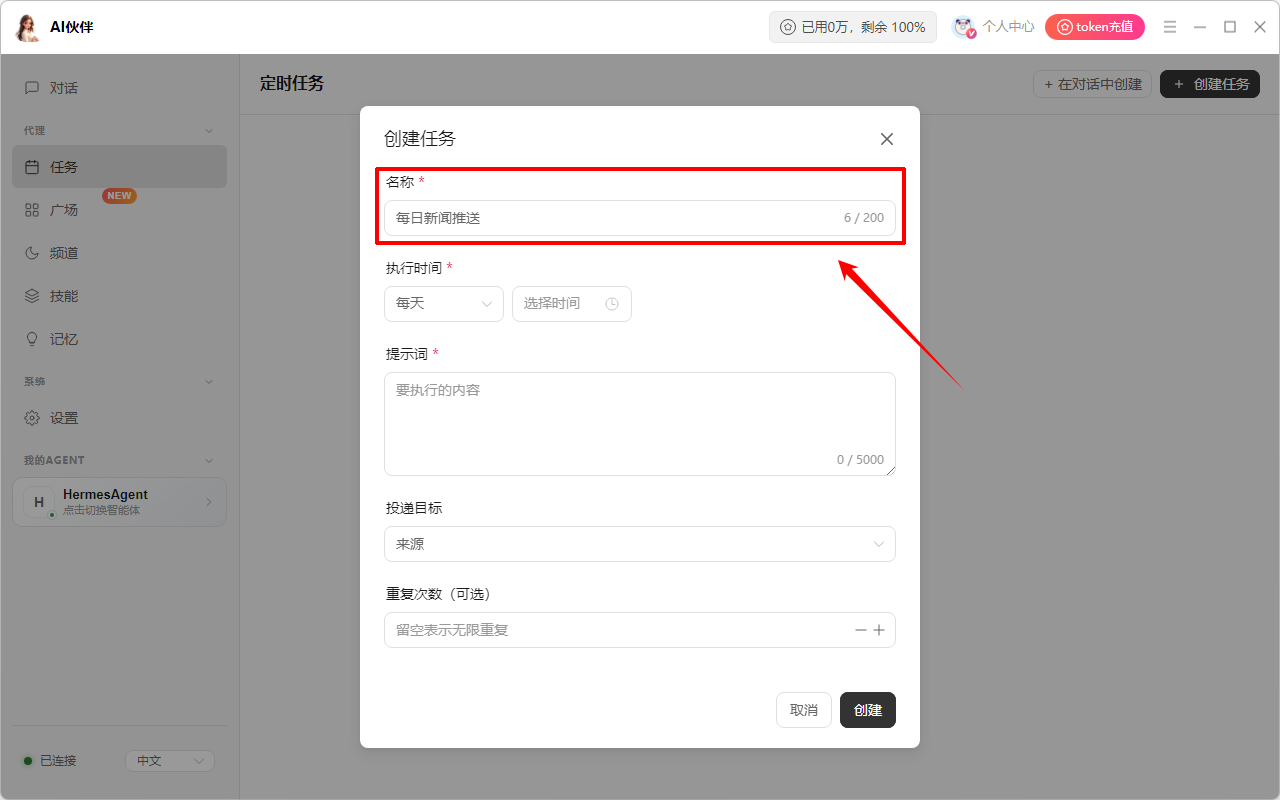Click the avatar icon beside 个人中心
1280x800 pixels.
click(x=964, y=27)
